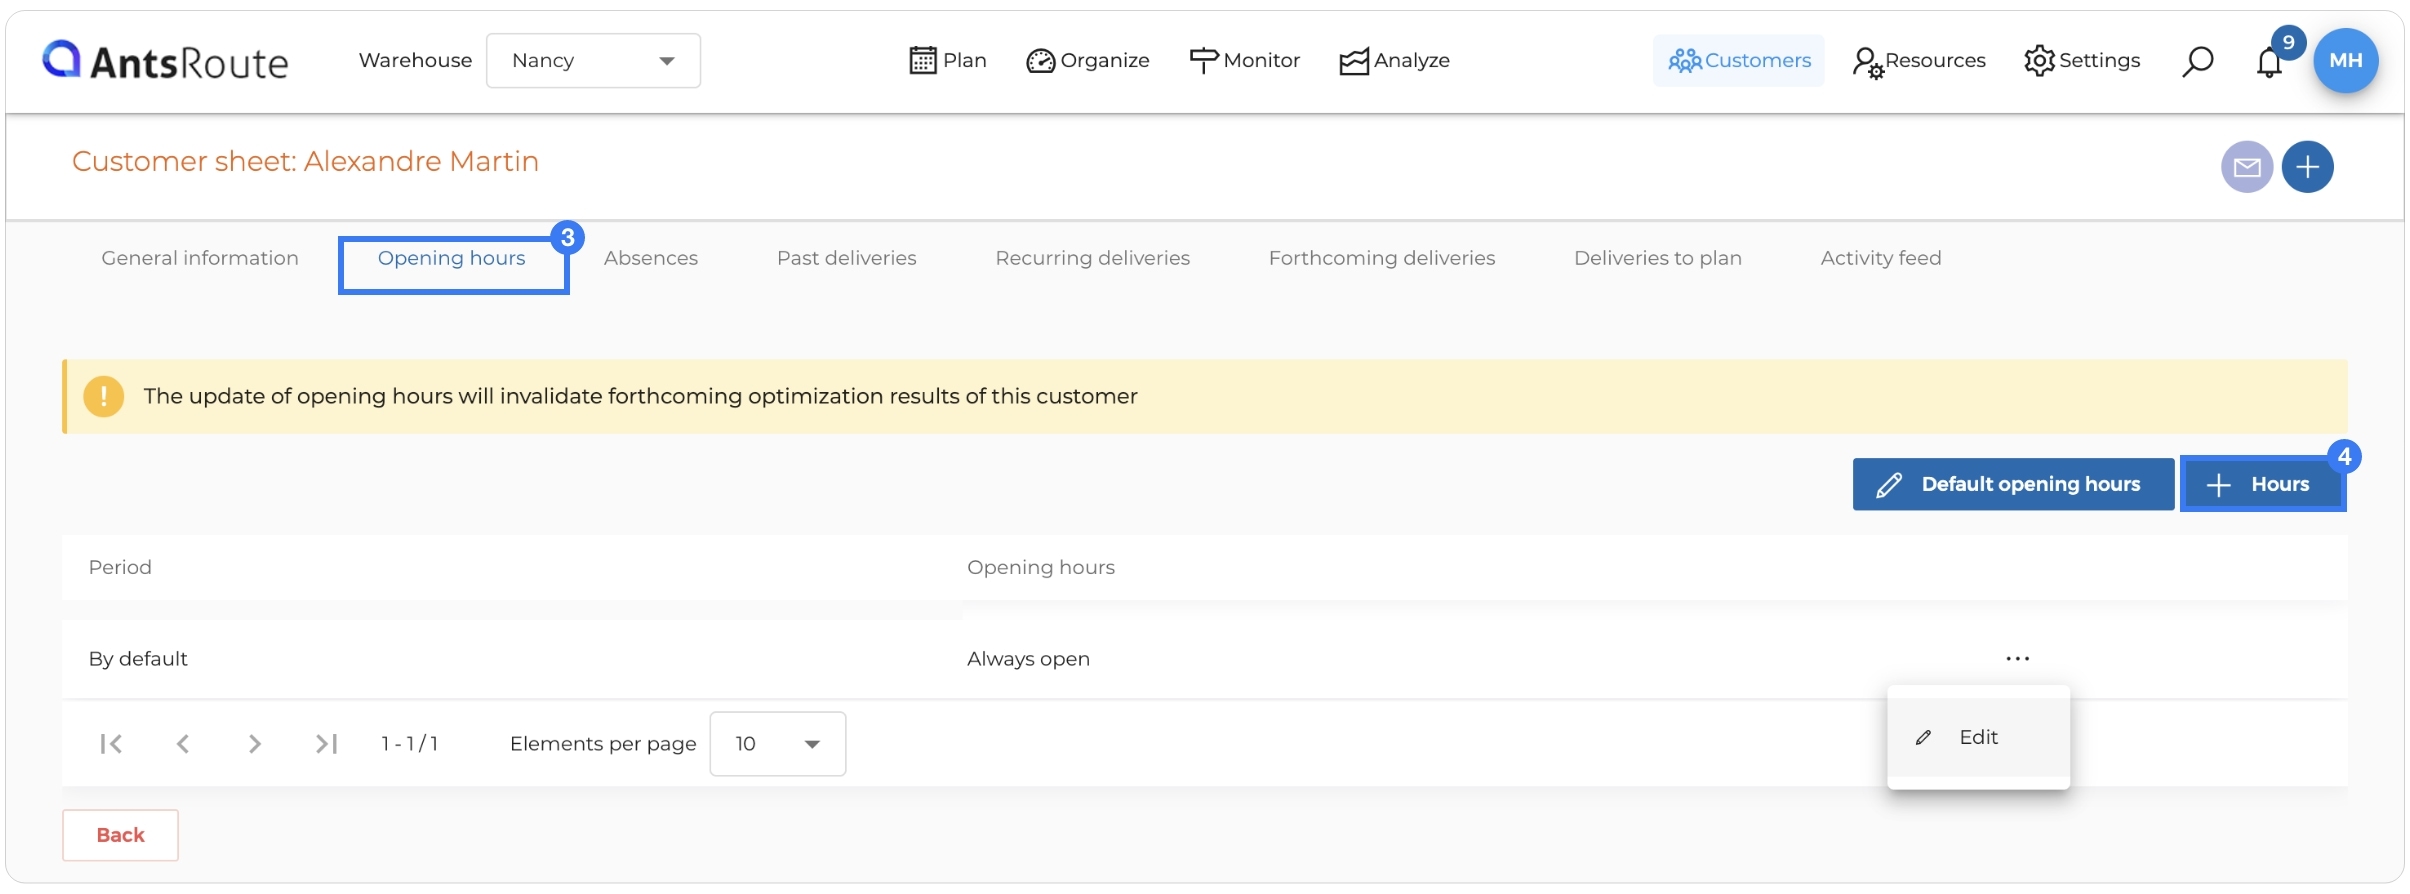Open the Plan menu
Viewport: 2410px width, 894px height.
[948, 61]
